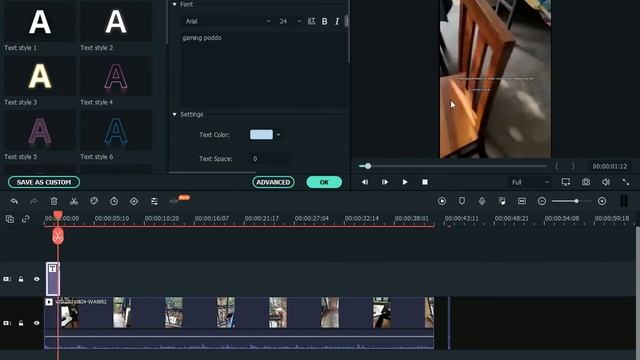Image resolution: width=640 pixels, height=360 pixels.
Task: Lock the text track
Action: (x=21, y=279)
